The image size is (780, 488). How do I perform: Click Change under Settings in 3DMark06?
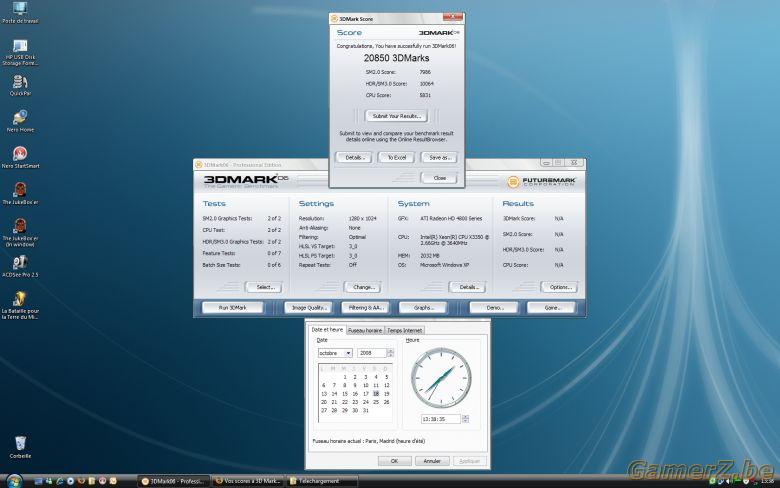point(363,287)
